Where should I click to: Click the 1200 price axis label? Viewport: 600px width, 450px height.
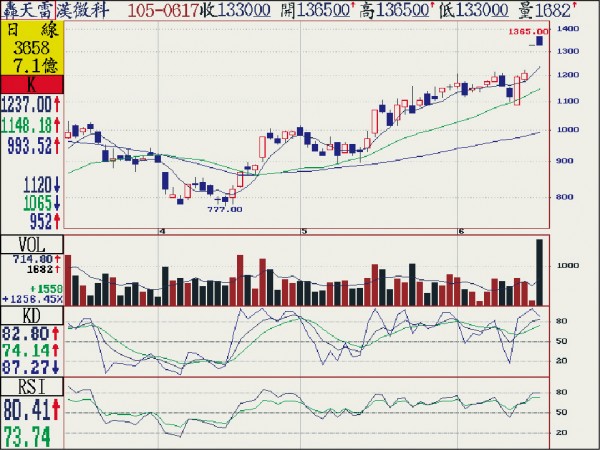[x=568, y=75]
